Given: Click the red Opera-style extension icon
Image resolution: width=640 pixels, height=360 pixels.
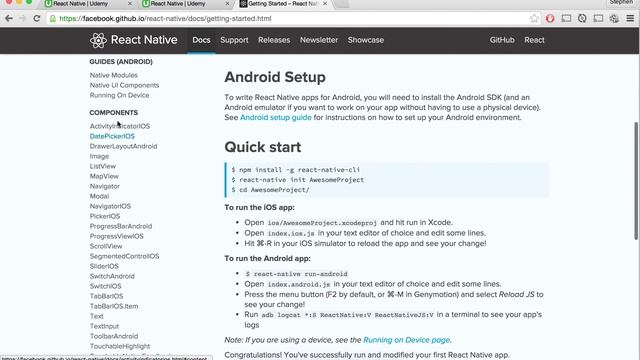Looking at the screenshot, I should 550,18.
